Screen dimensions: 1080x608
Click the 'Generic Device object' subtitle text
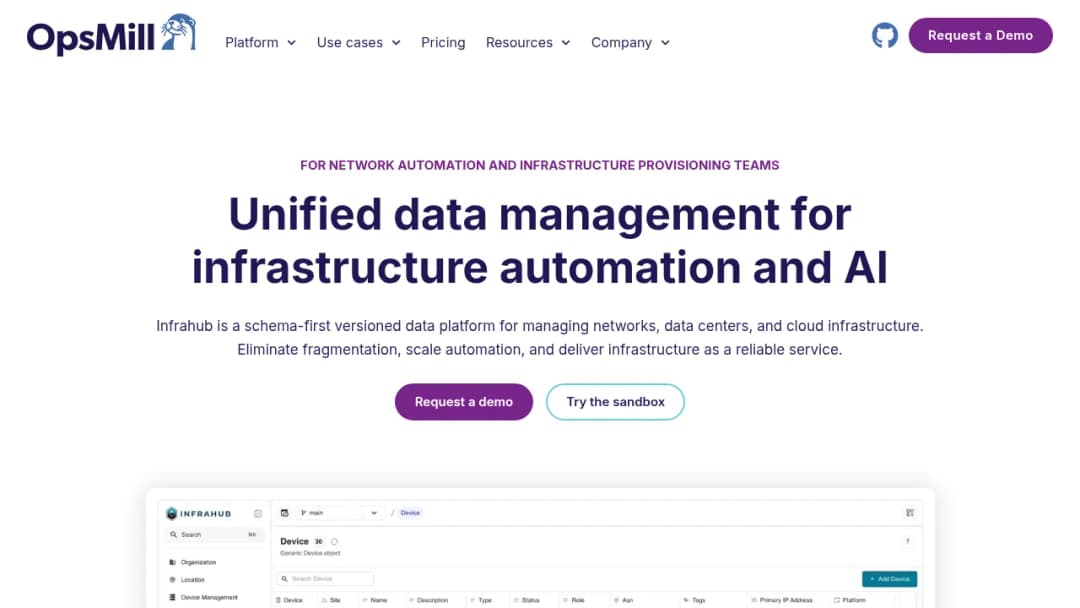coord(310,553)
